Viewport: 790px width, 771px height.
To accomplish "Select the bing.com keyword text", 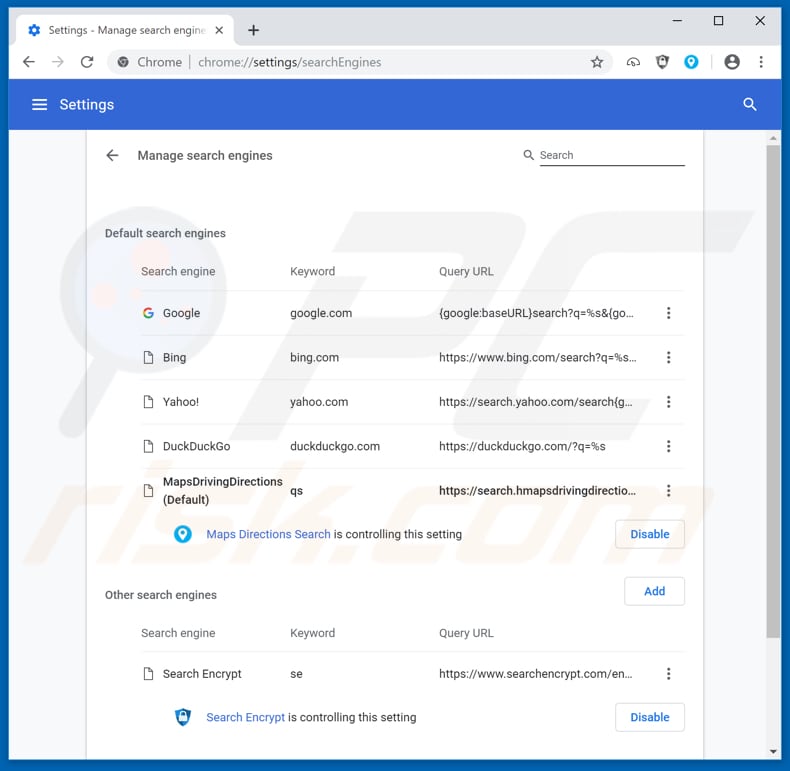I will [314, 357].
